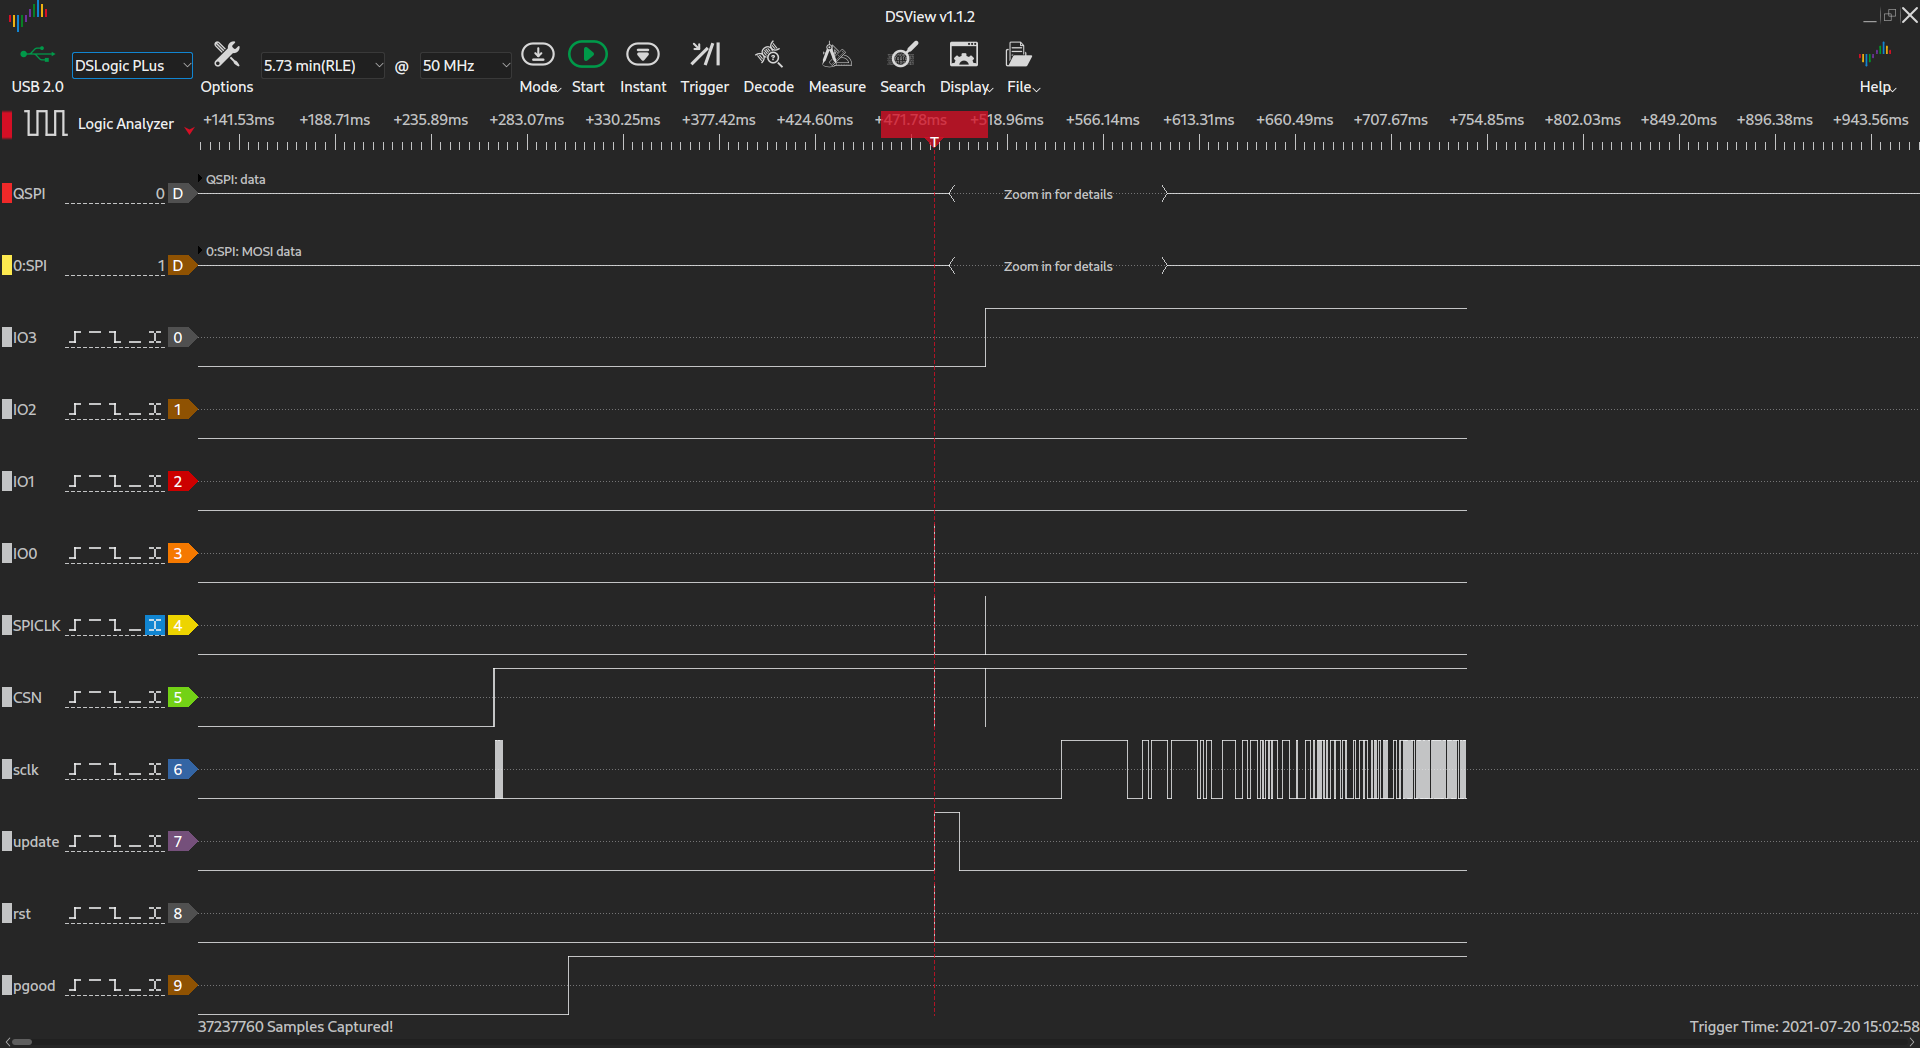
Task: Open the Measure tool
Action: (x=837, y=65)
